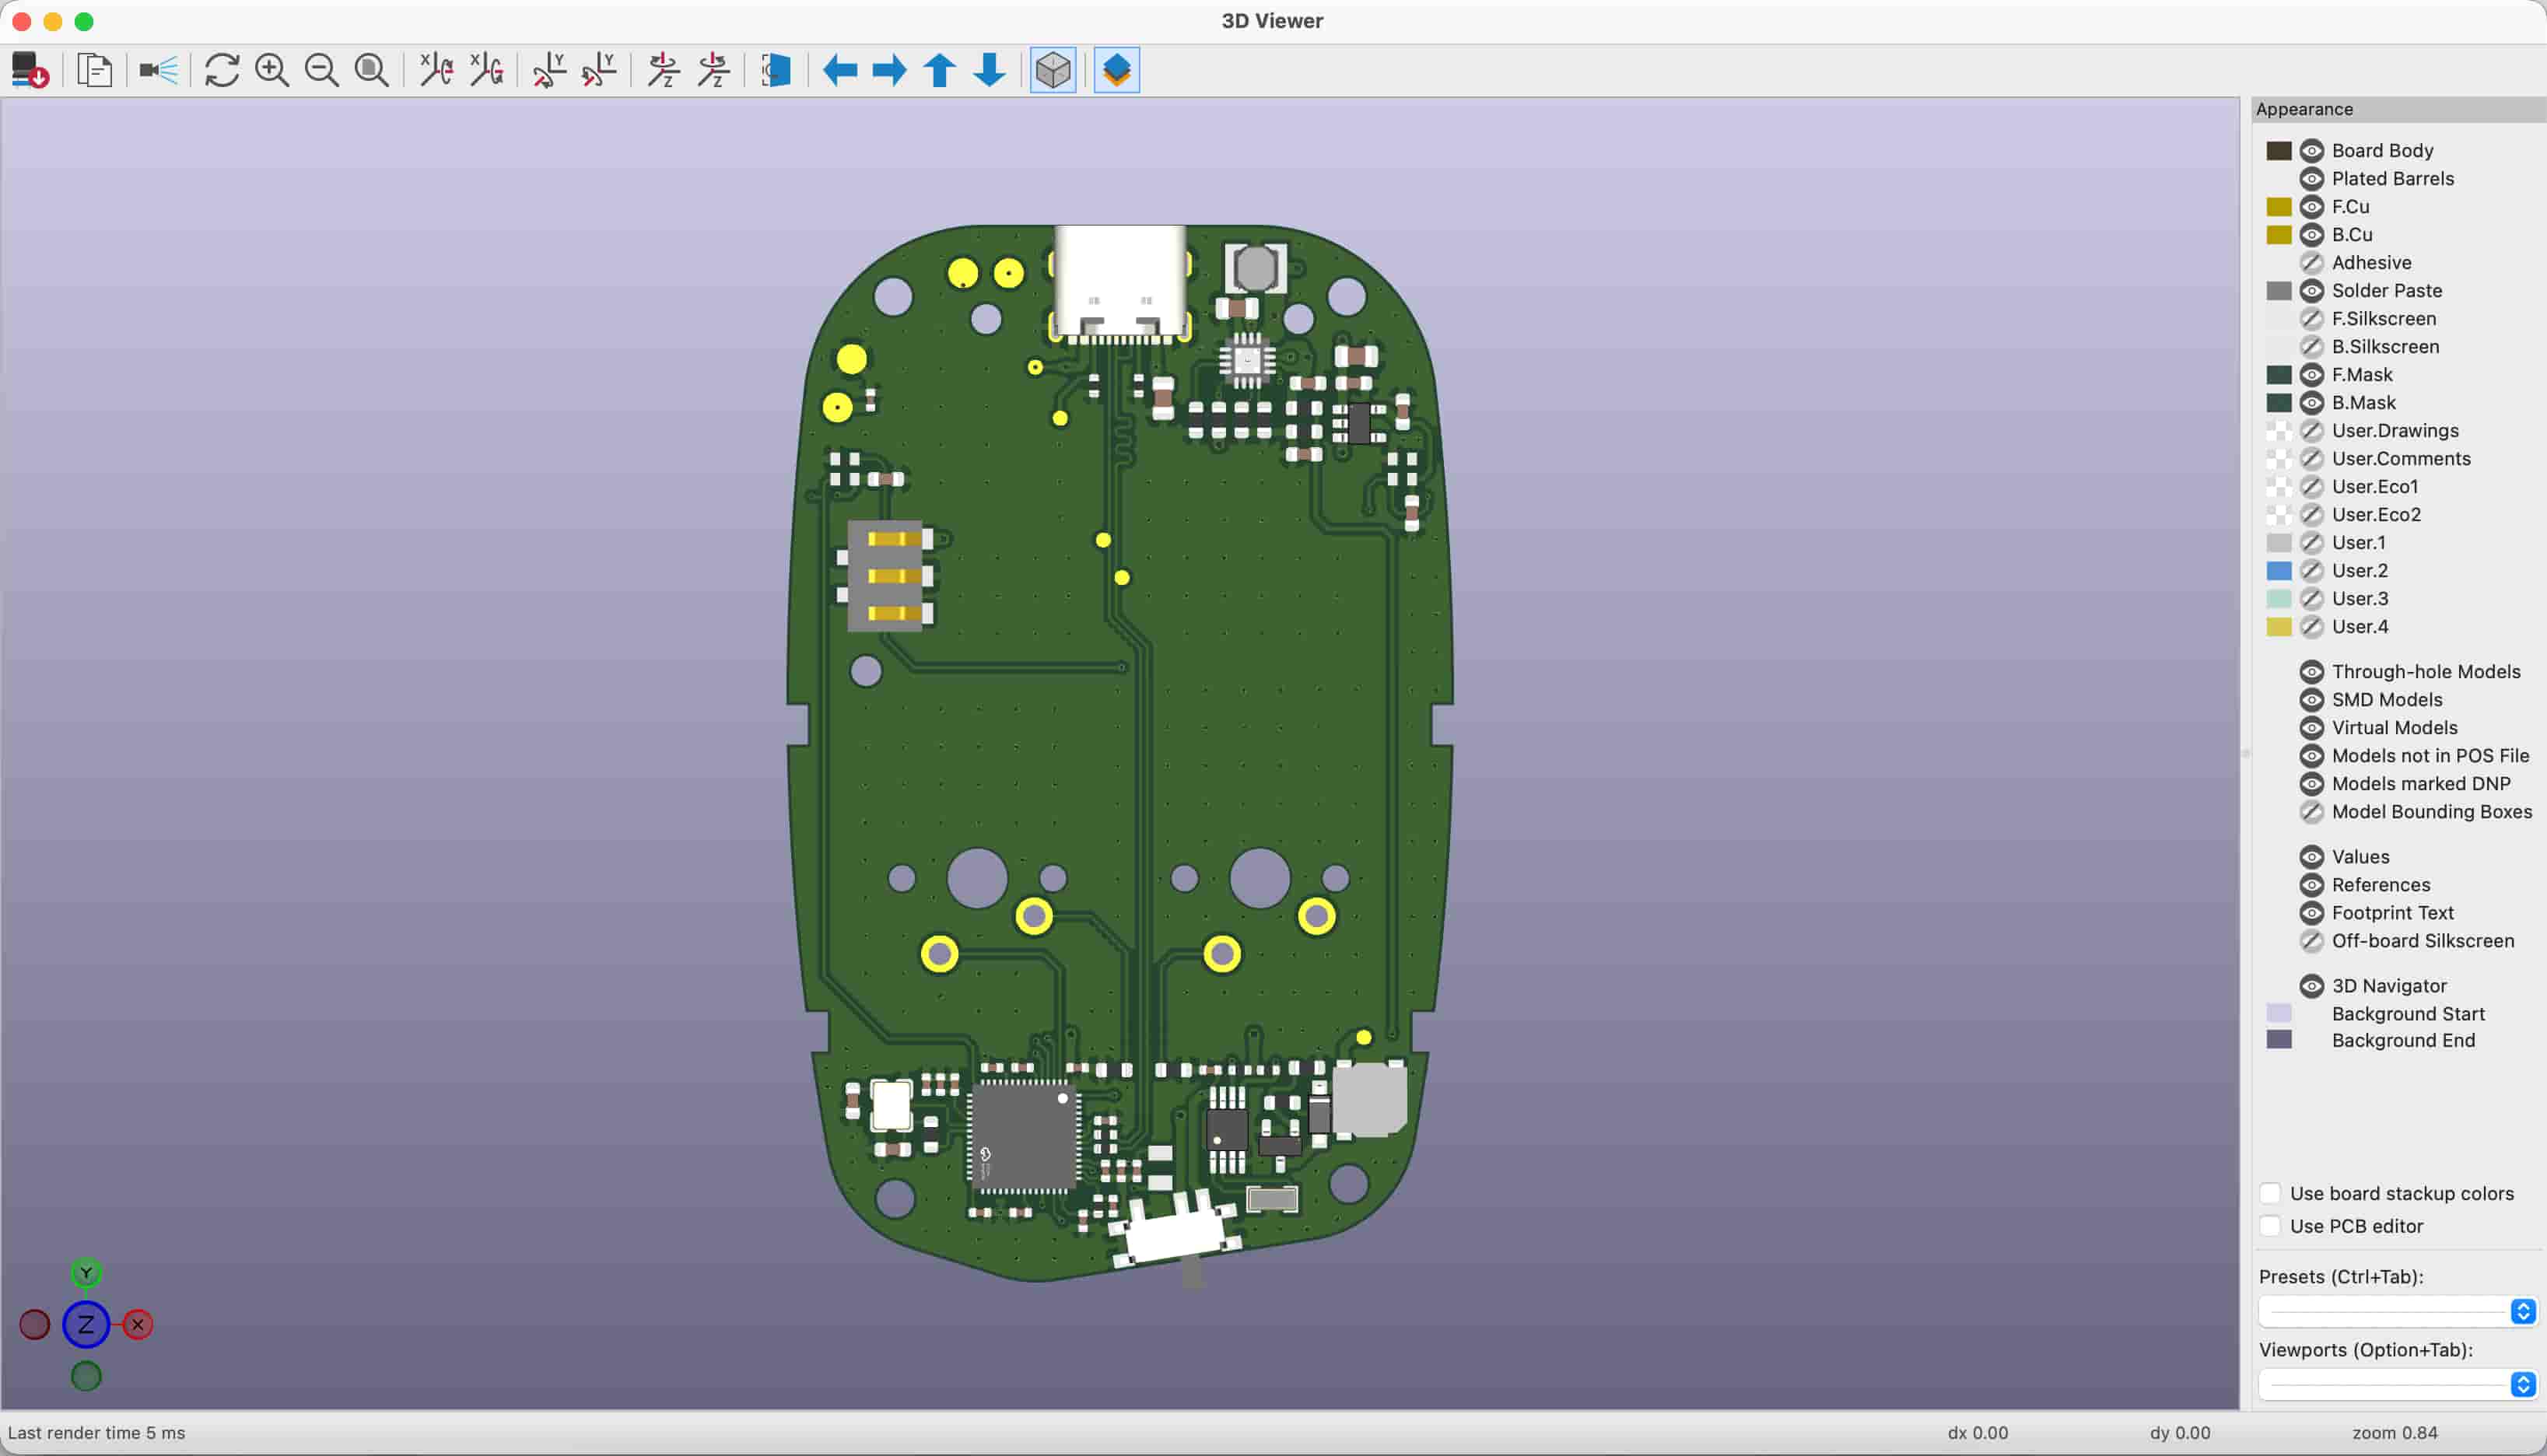Image resolution: width=2547 pixels, height=1456 pixels.
Task: Click the Reload board icon in toolbar
Action: (30, 70)
